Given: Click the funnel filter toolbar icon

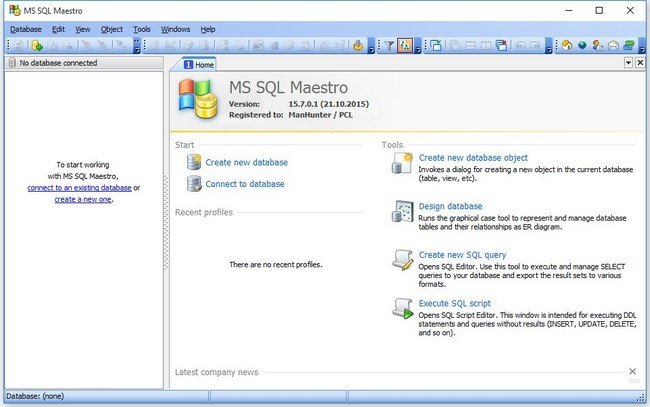Looking at the screenshot, I should [x=389, y=46].
